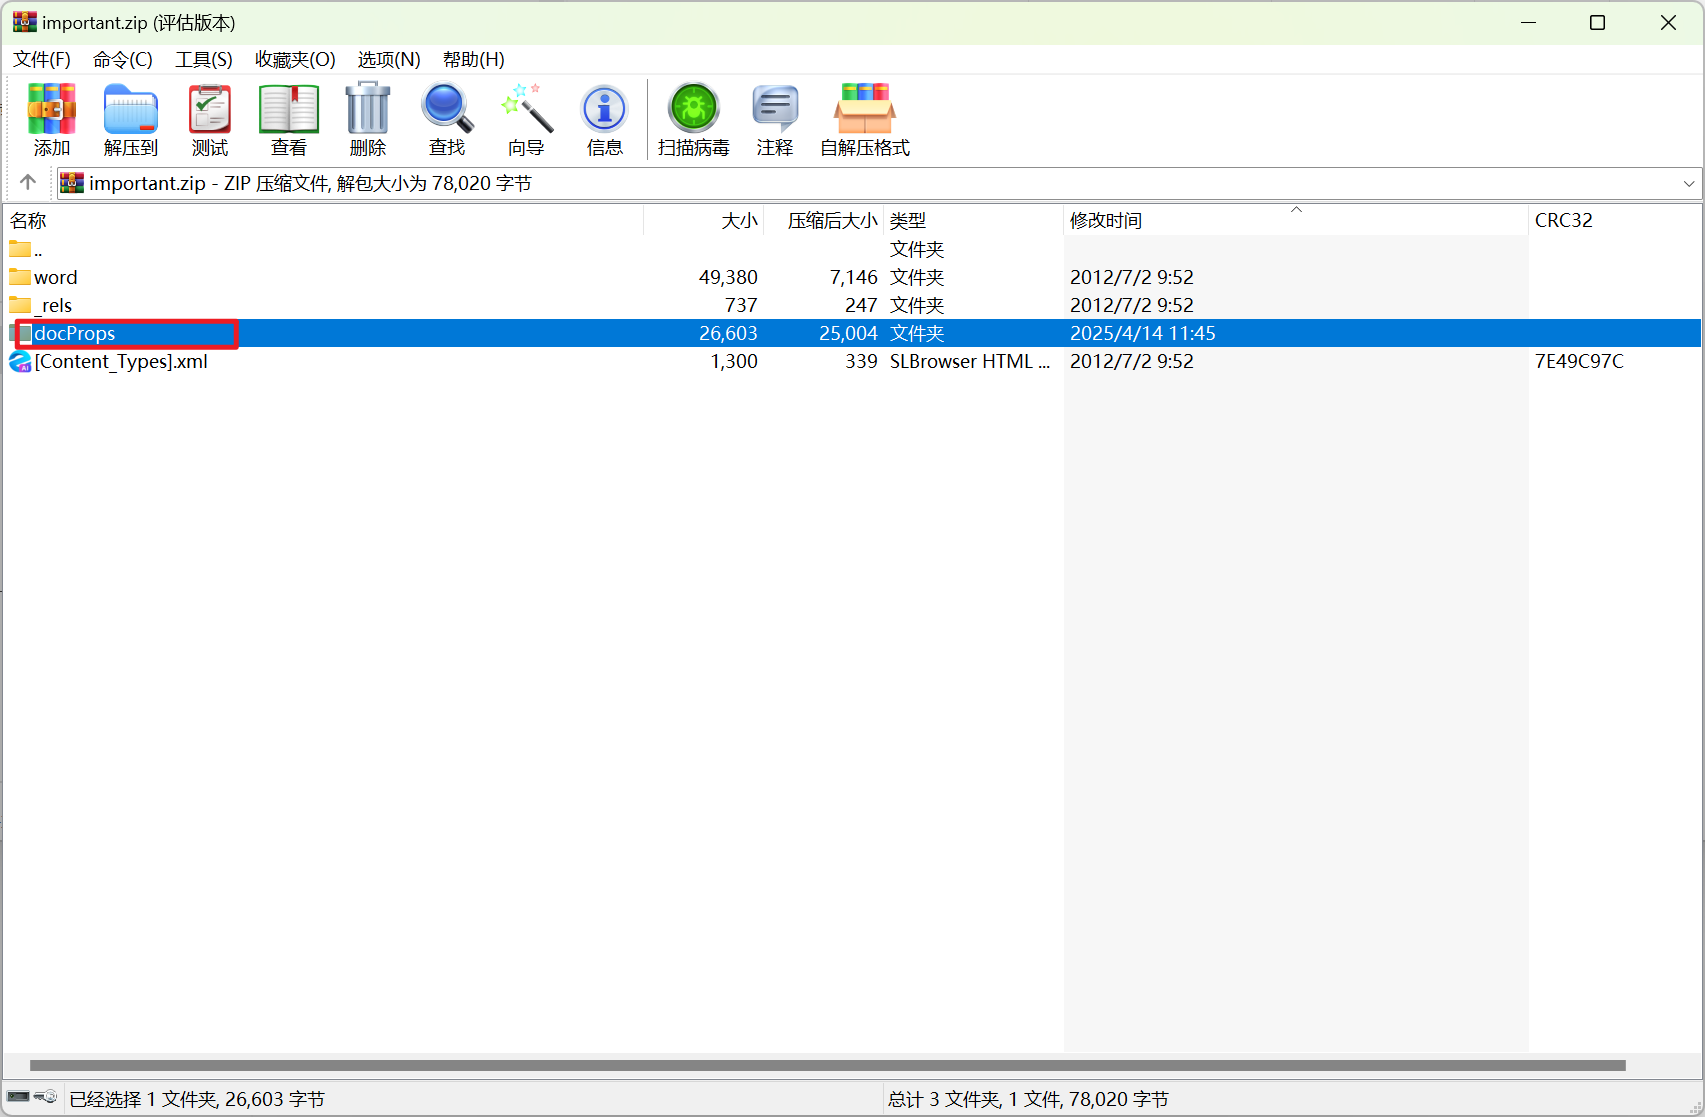Viewport: 1705px width, 1117px height.
Task: Open the 收藏夹(O) menu
Action: 295,59
